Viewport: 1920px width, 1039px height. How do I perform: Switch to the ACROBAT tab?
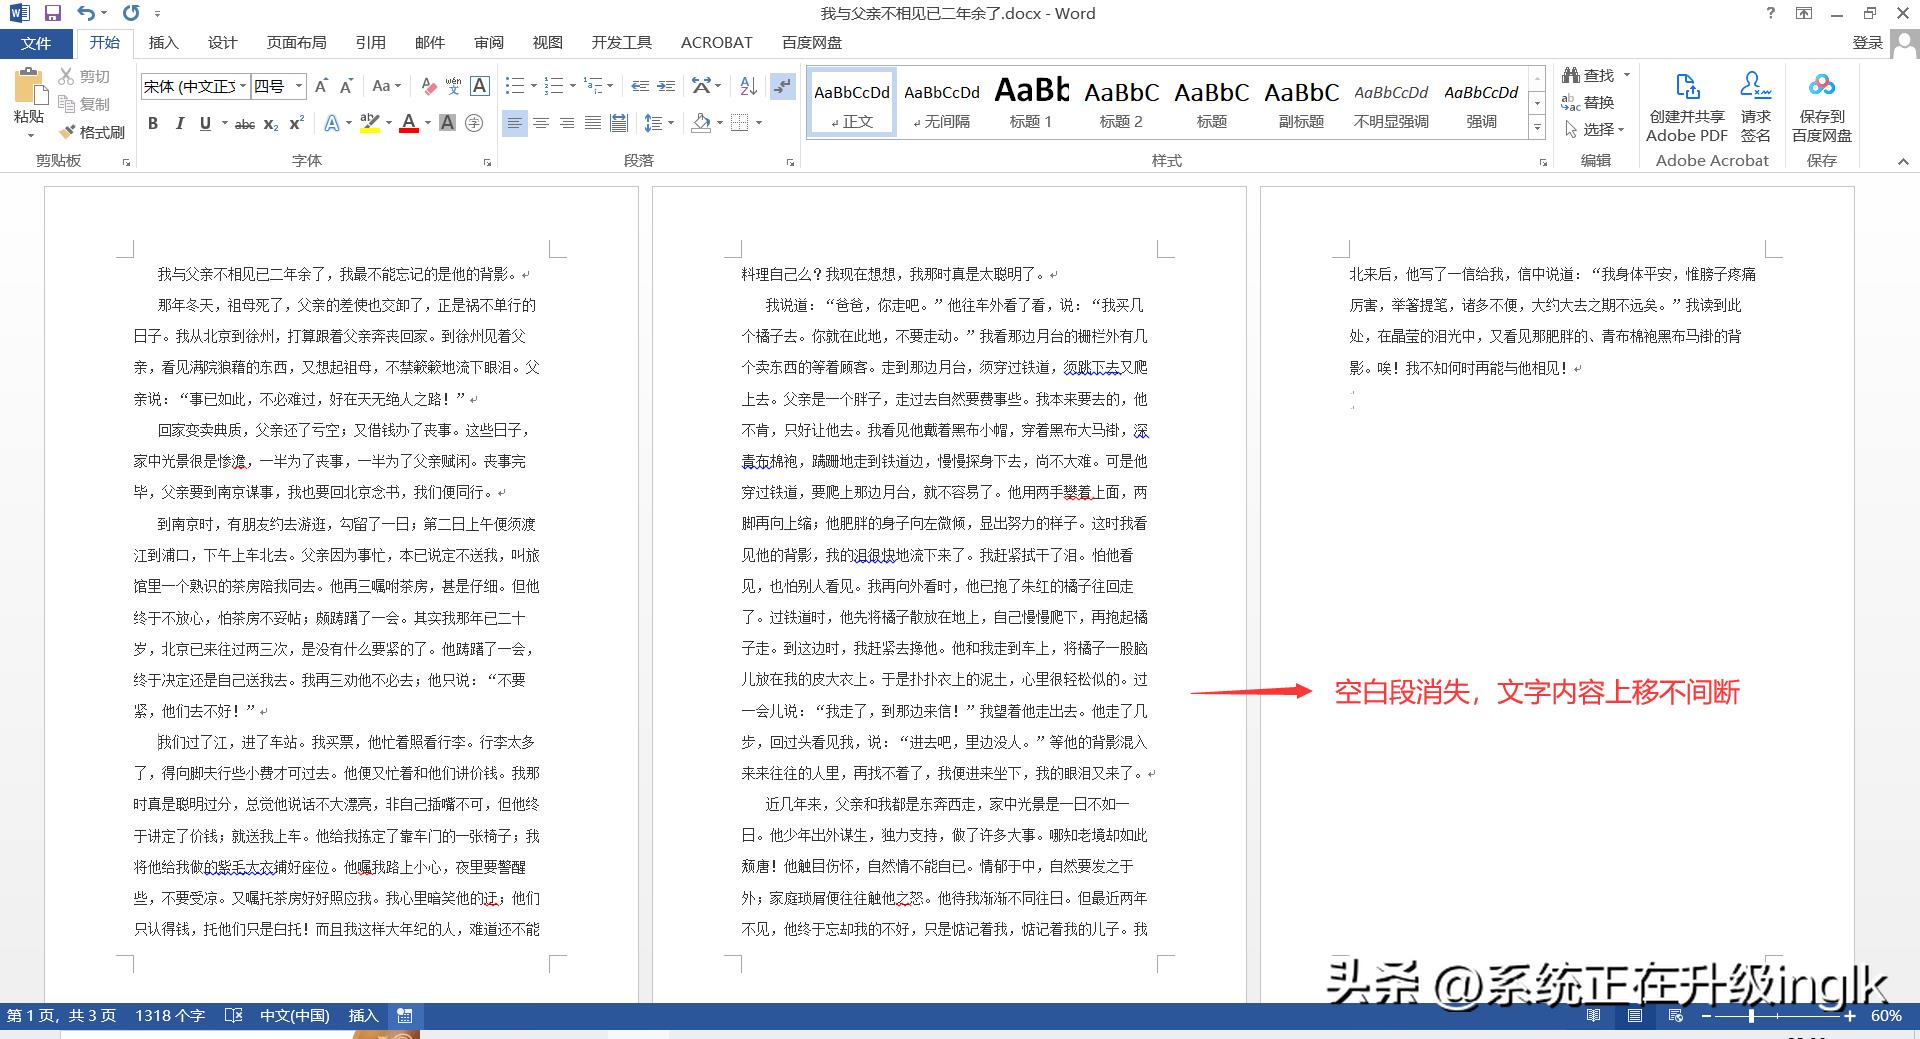(716, 43)
